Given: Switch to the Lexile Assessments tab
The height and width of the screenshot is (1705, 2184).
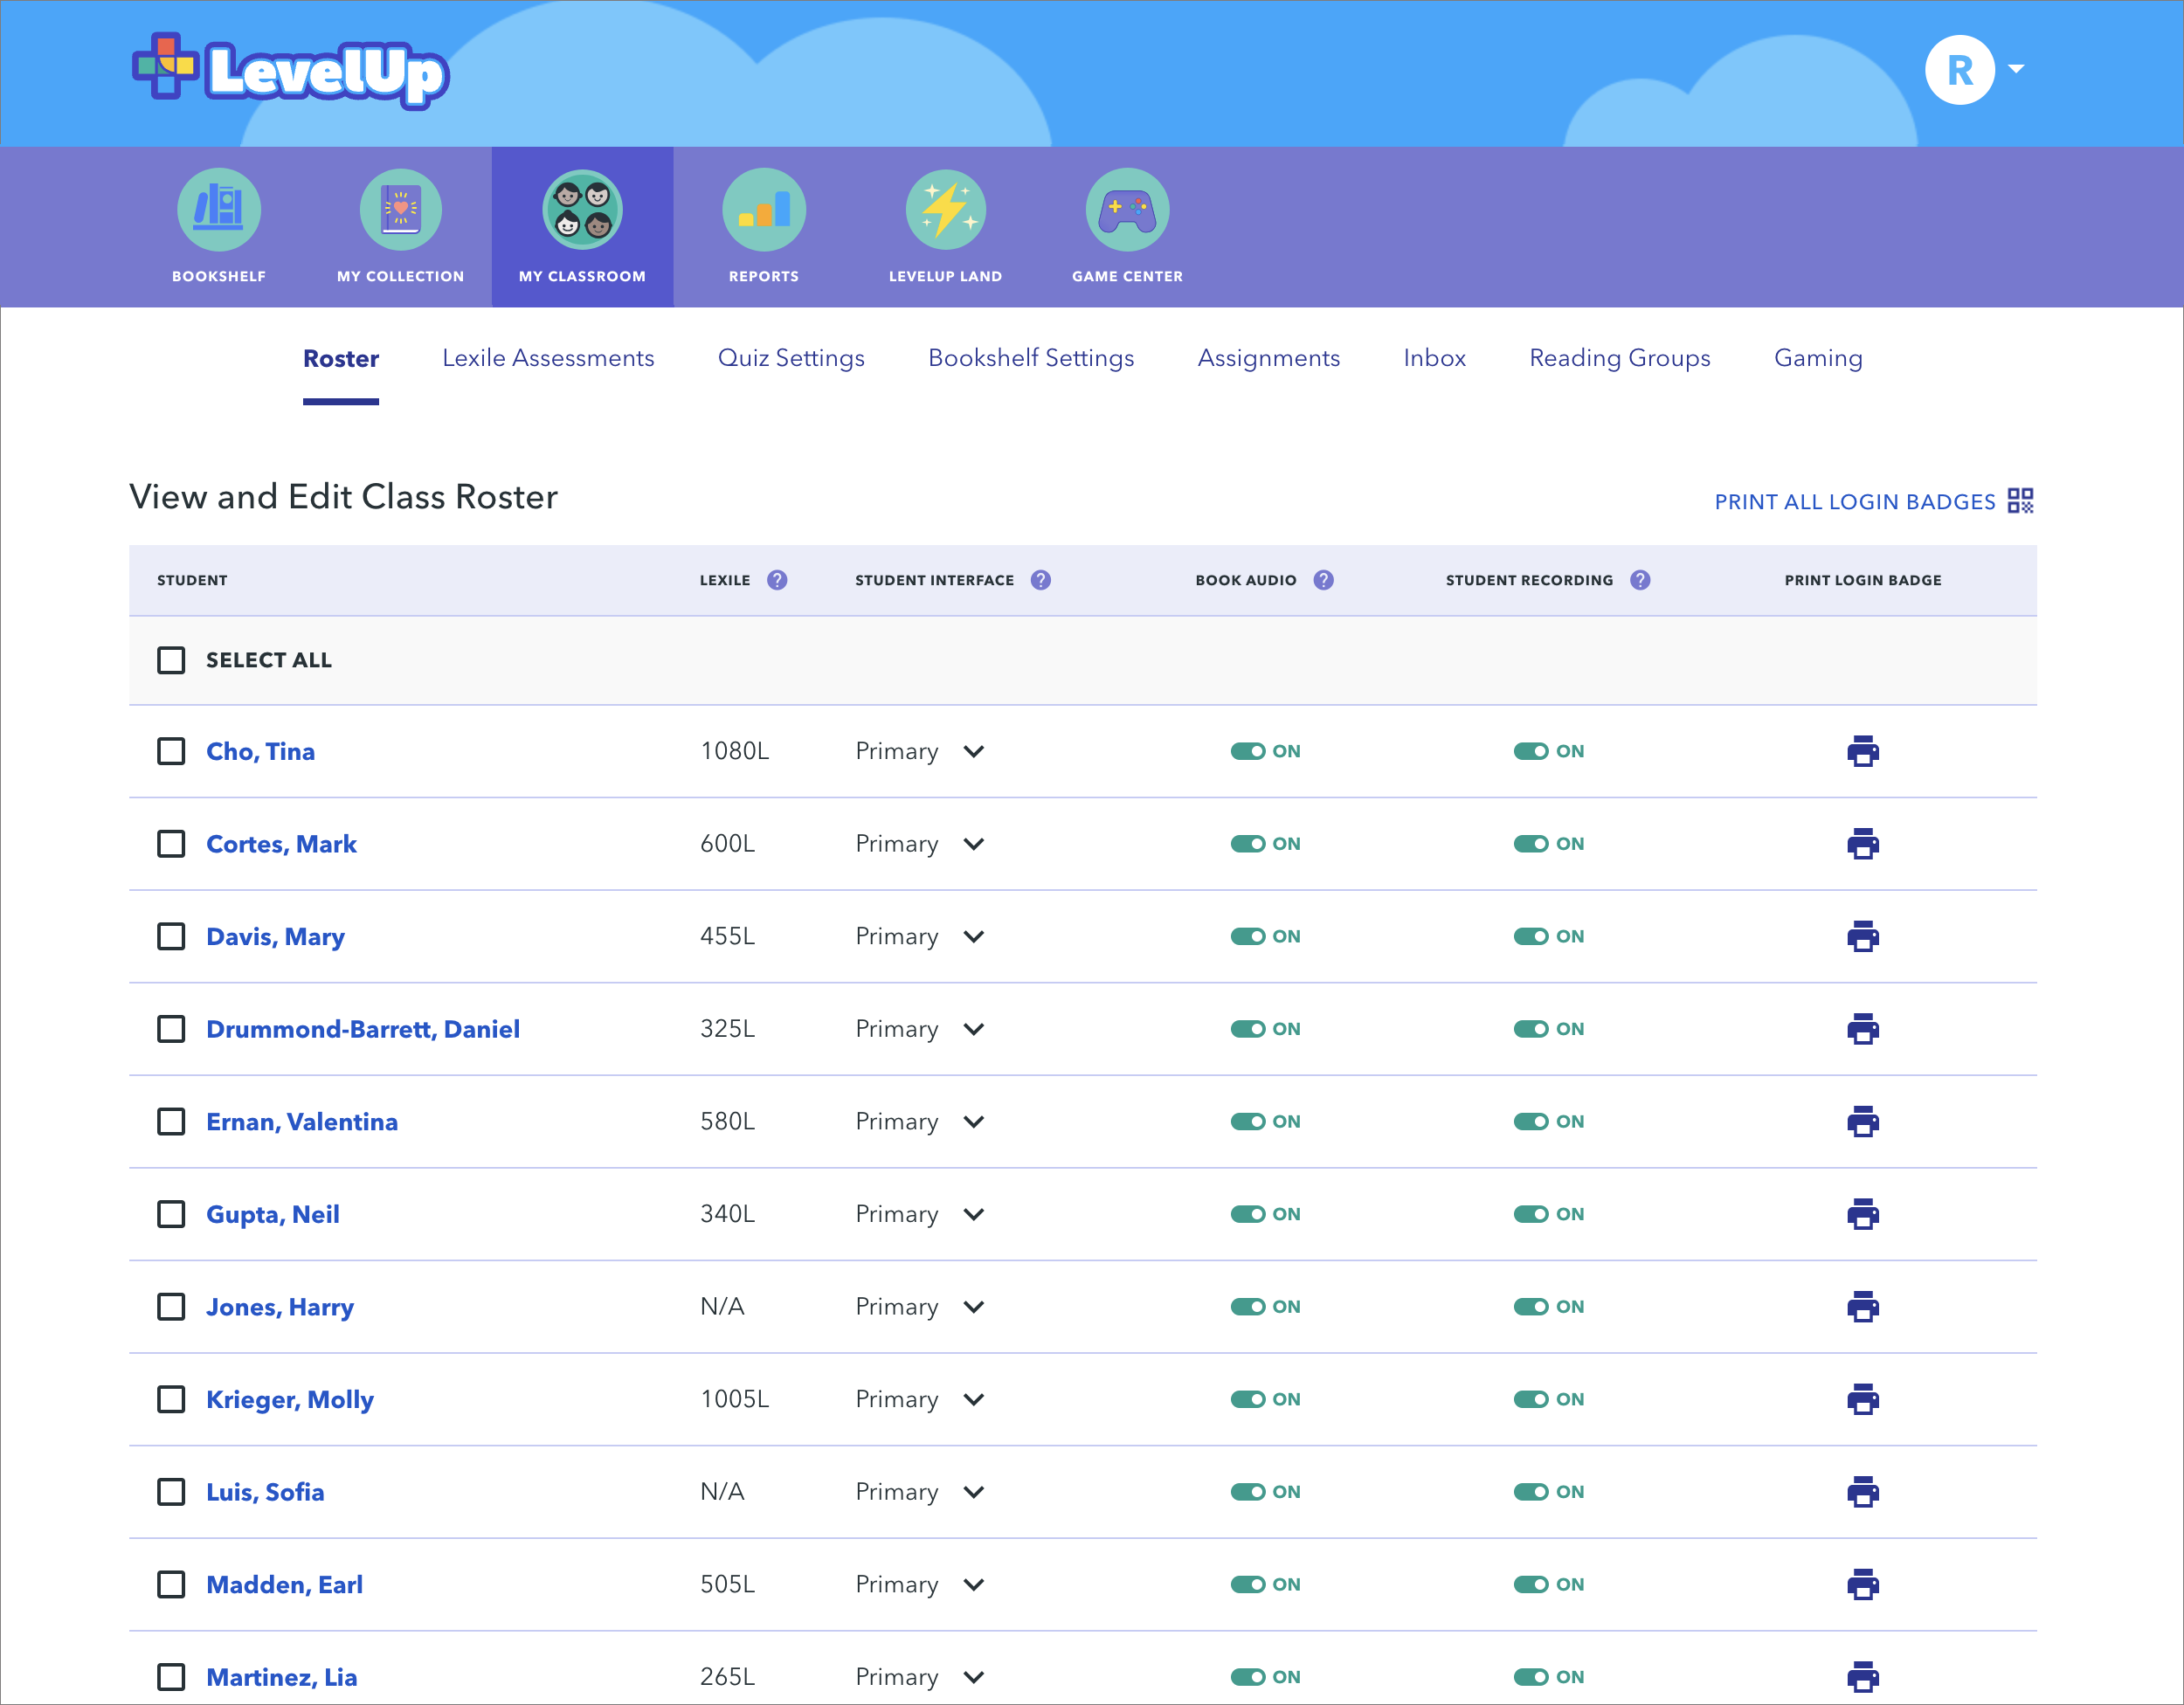Looking at the screenshot, I should coord(548,358).
